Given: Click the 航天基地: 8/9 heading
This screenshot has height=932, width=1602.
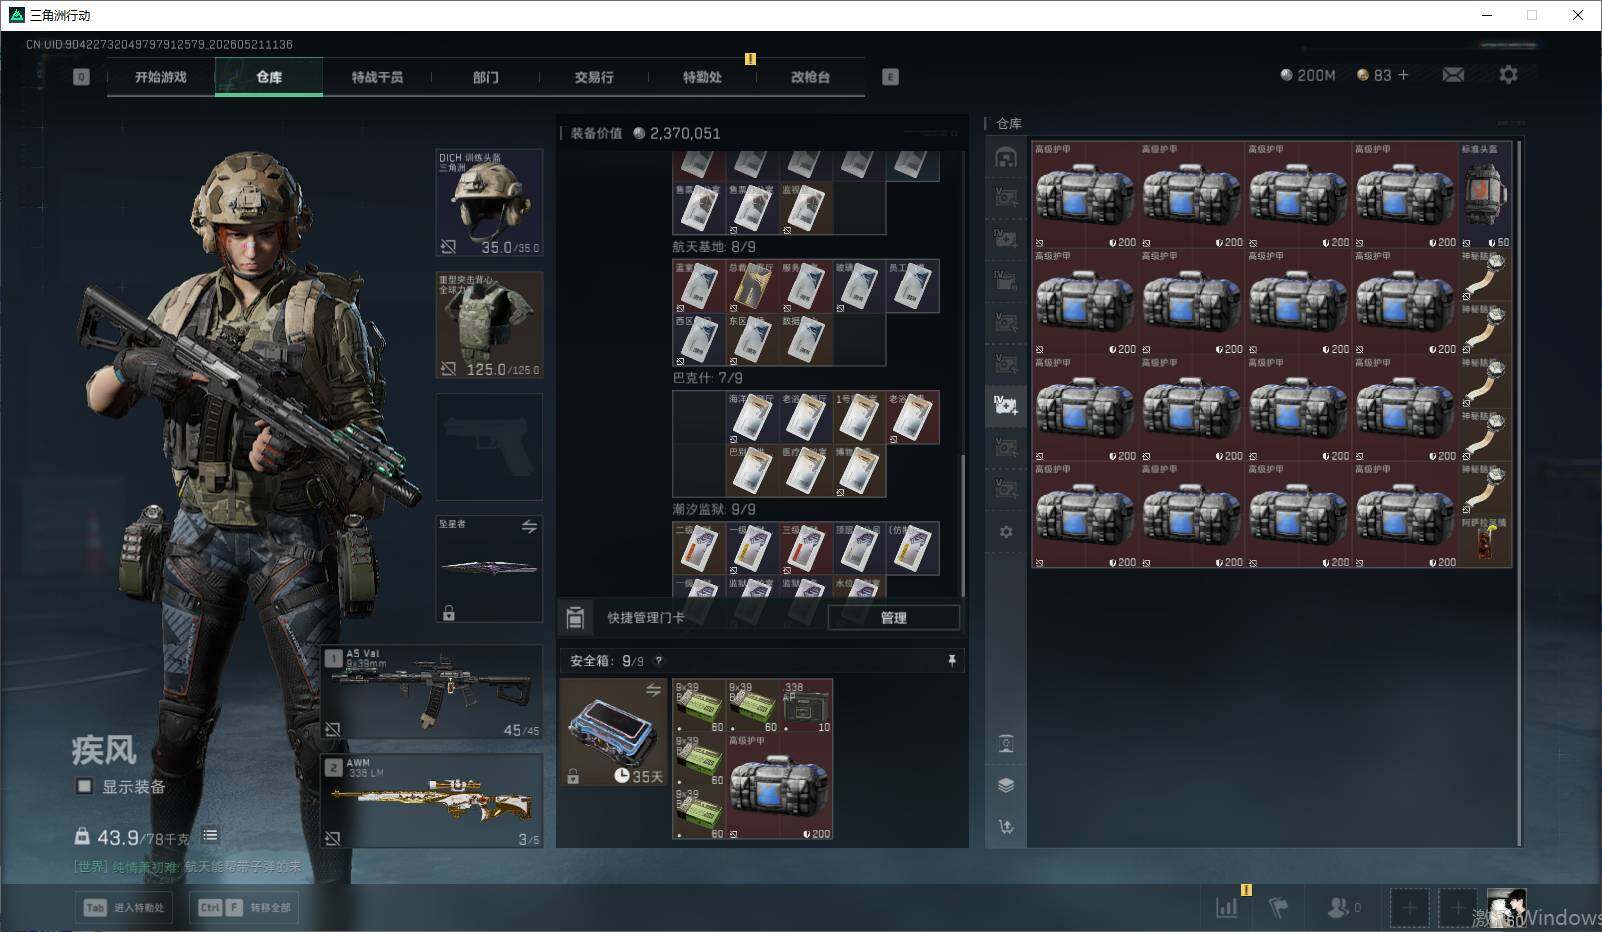Looking at the screenshot, I should click(x=714, y=247).
